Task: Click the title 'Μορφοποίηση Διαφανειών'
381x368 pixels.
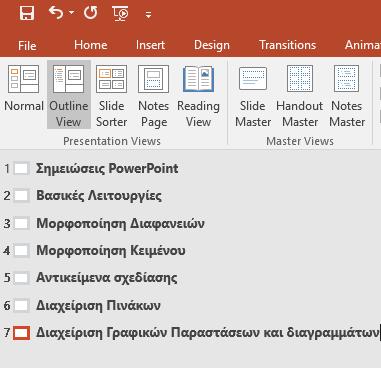Action: [120, 223]
